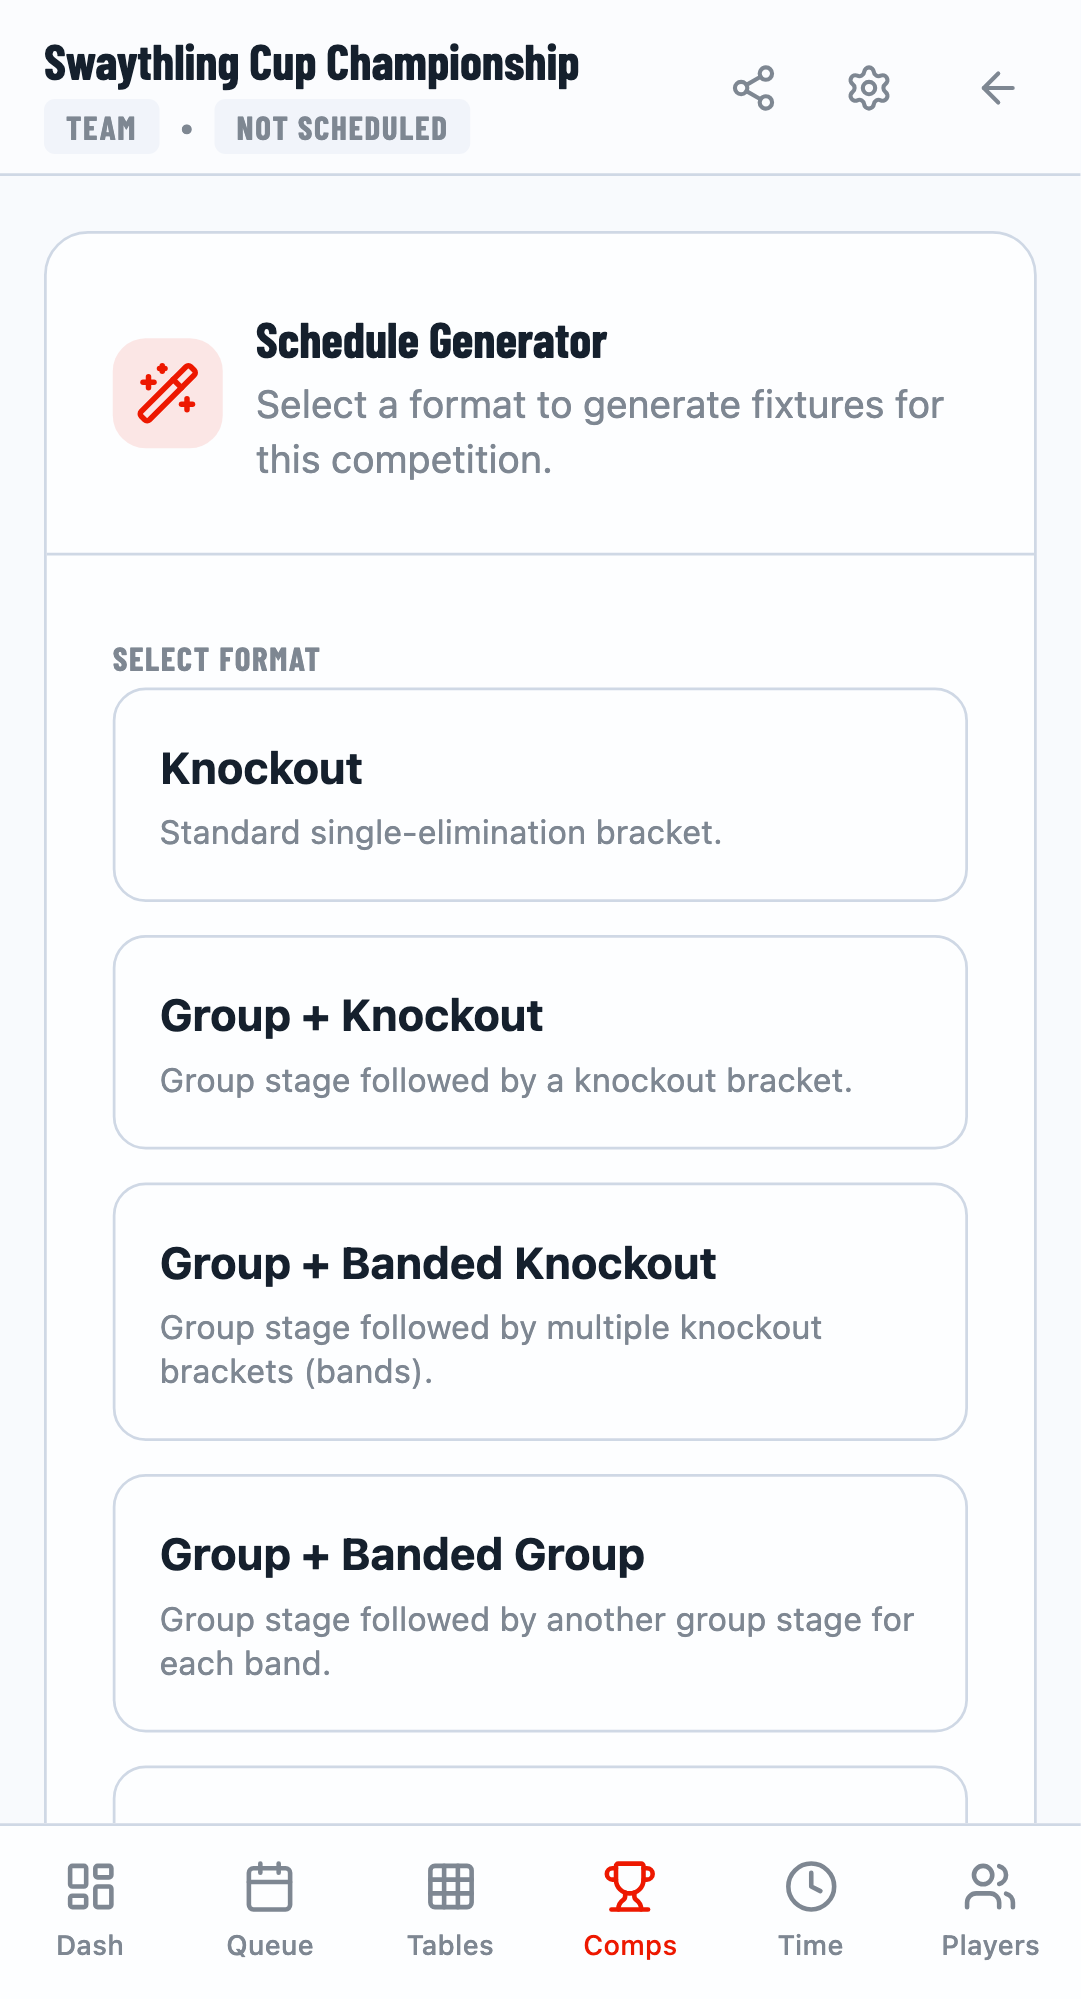The width and height of the screenshot is (1081, 1999).
Task: Select the Group + Banded Knockout format
Action: 540,1310
